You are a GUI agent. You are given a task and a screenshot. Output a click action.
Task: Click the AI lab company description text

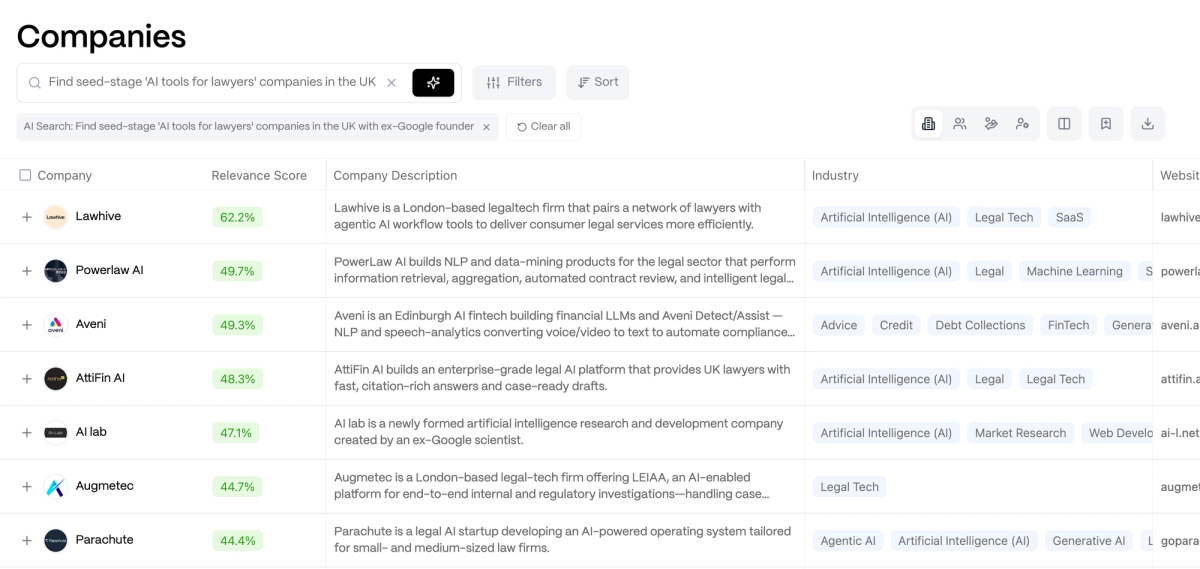pyautogui.click(x=559, y=432)
